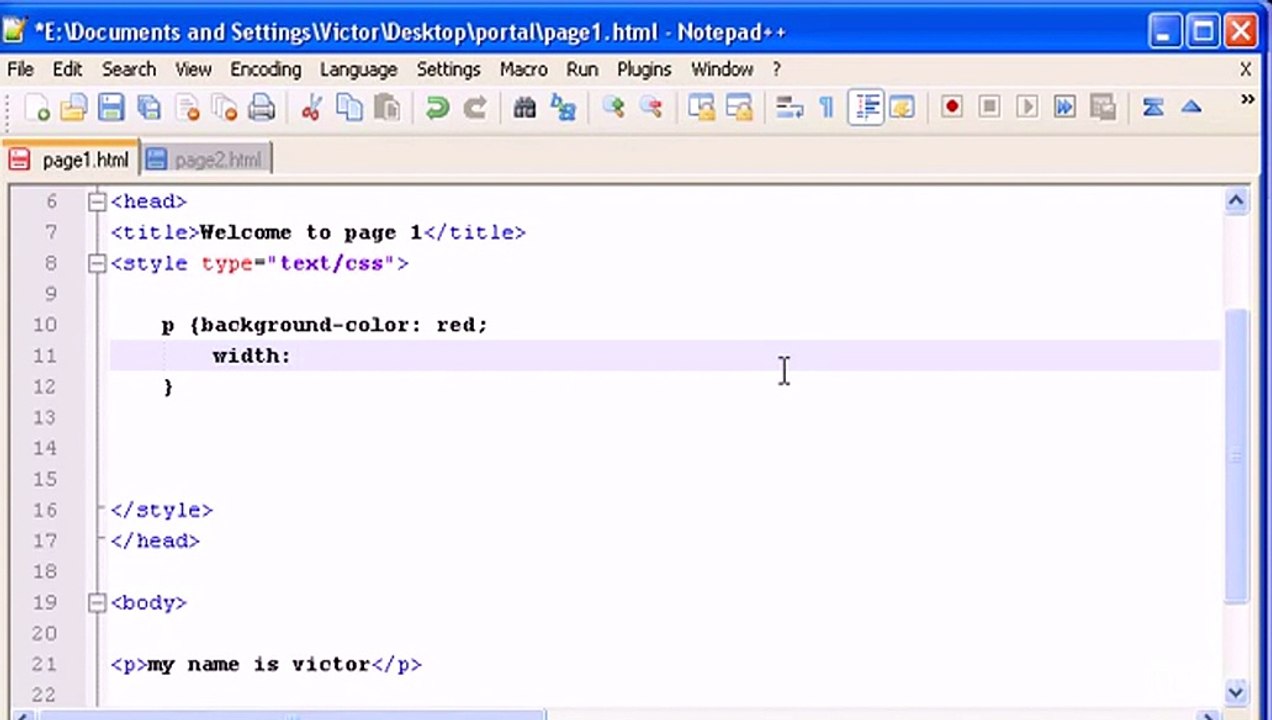Zoom out using the toolbar icon
The height and width of the screenshot is (720, 1272).
pyautogui.click(x=650, y=108)
